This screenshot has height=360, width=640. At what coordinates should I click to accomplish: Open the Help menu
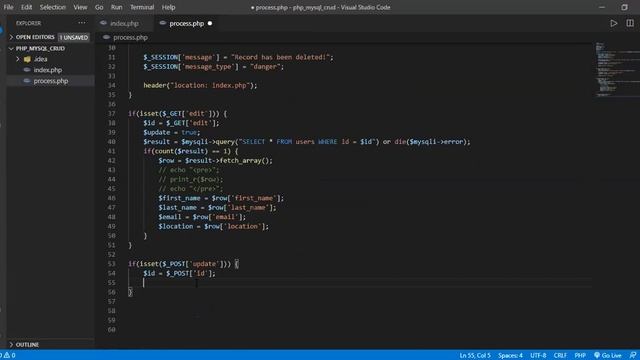pyautogui.click(x=168, y=7)
